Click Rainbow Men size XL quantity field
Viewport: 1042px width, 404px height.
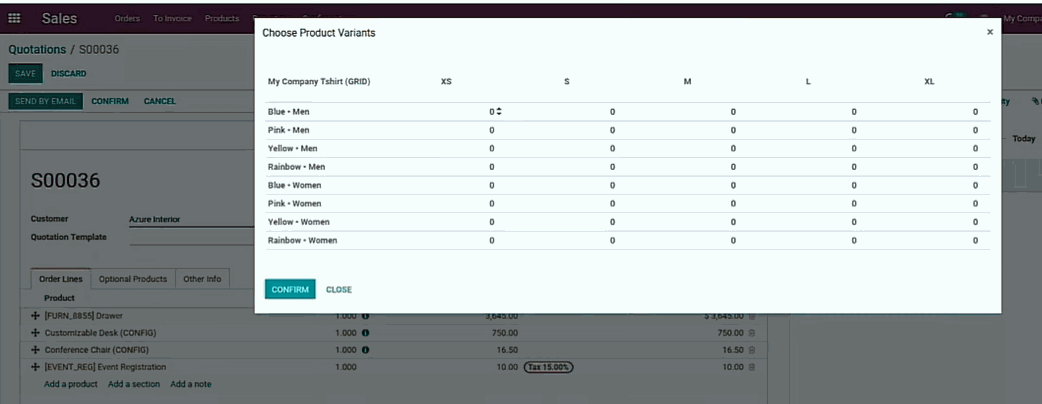point(974,167)
